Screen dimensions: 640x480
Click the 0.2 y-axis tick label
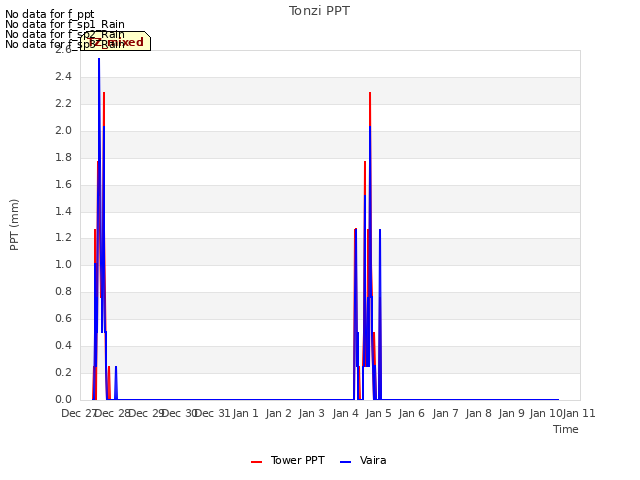63,372
